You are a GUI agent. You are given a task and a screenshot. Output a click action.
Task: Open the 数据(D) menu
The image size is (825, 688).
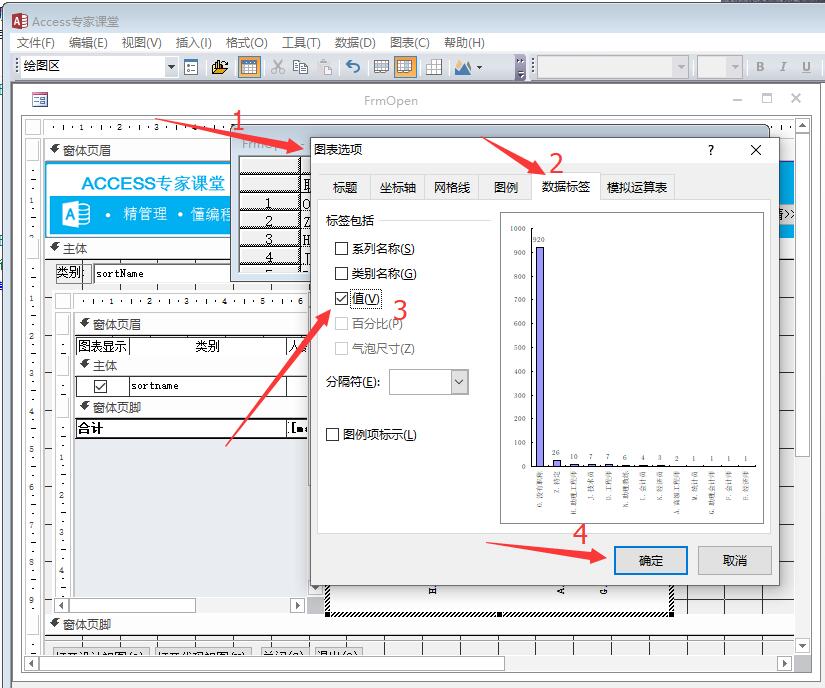coord(355,43)
